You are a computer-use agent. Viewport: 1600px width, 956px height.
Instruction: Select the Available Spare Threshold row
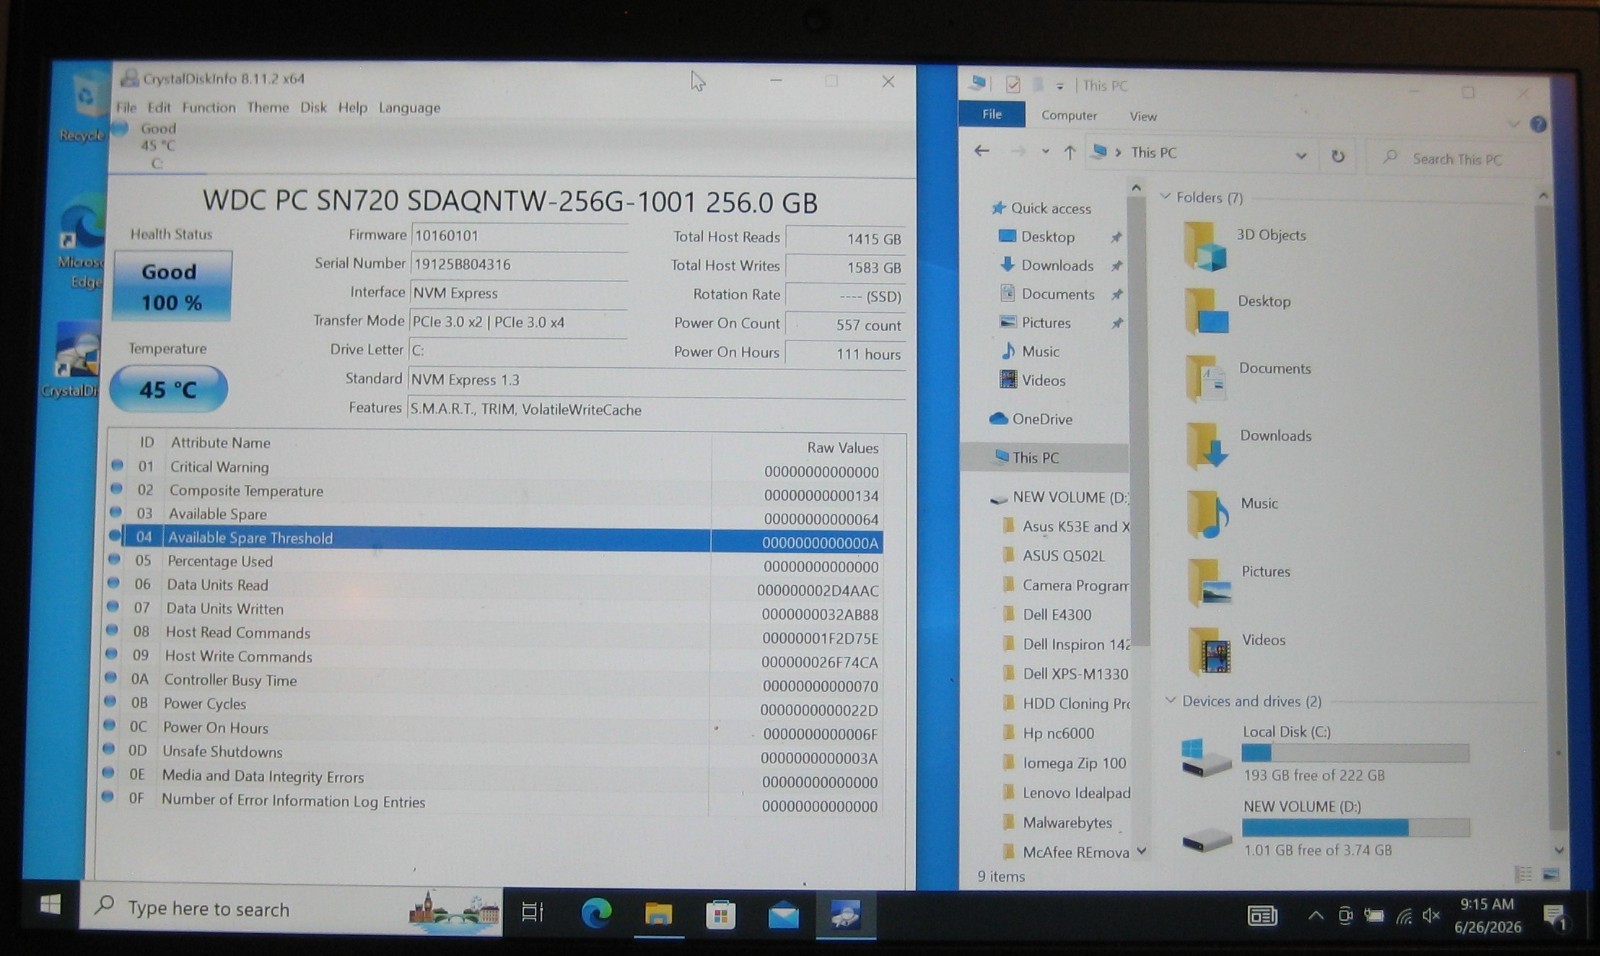(495, 538)
